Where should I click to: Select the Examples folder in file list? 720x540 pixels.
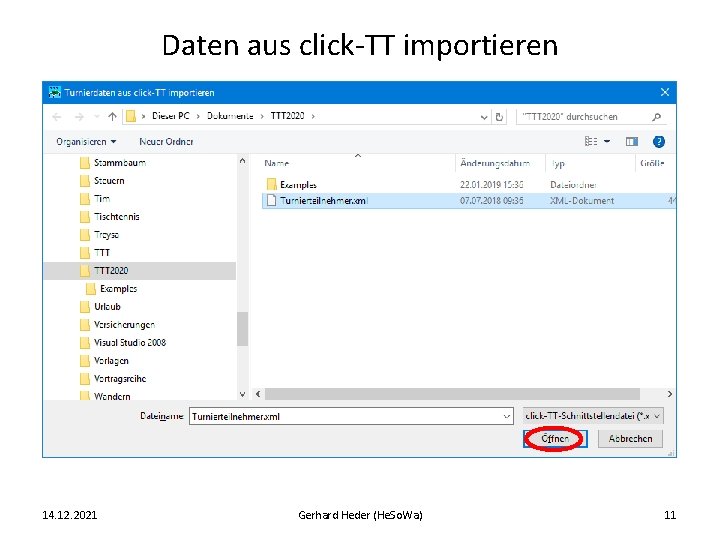(298, 185)
